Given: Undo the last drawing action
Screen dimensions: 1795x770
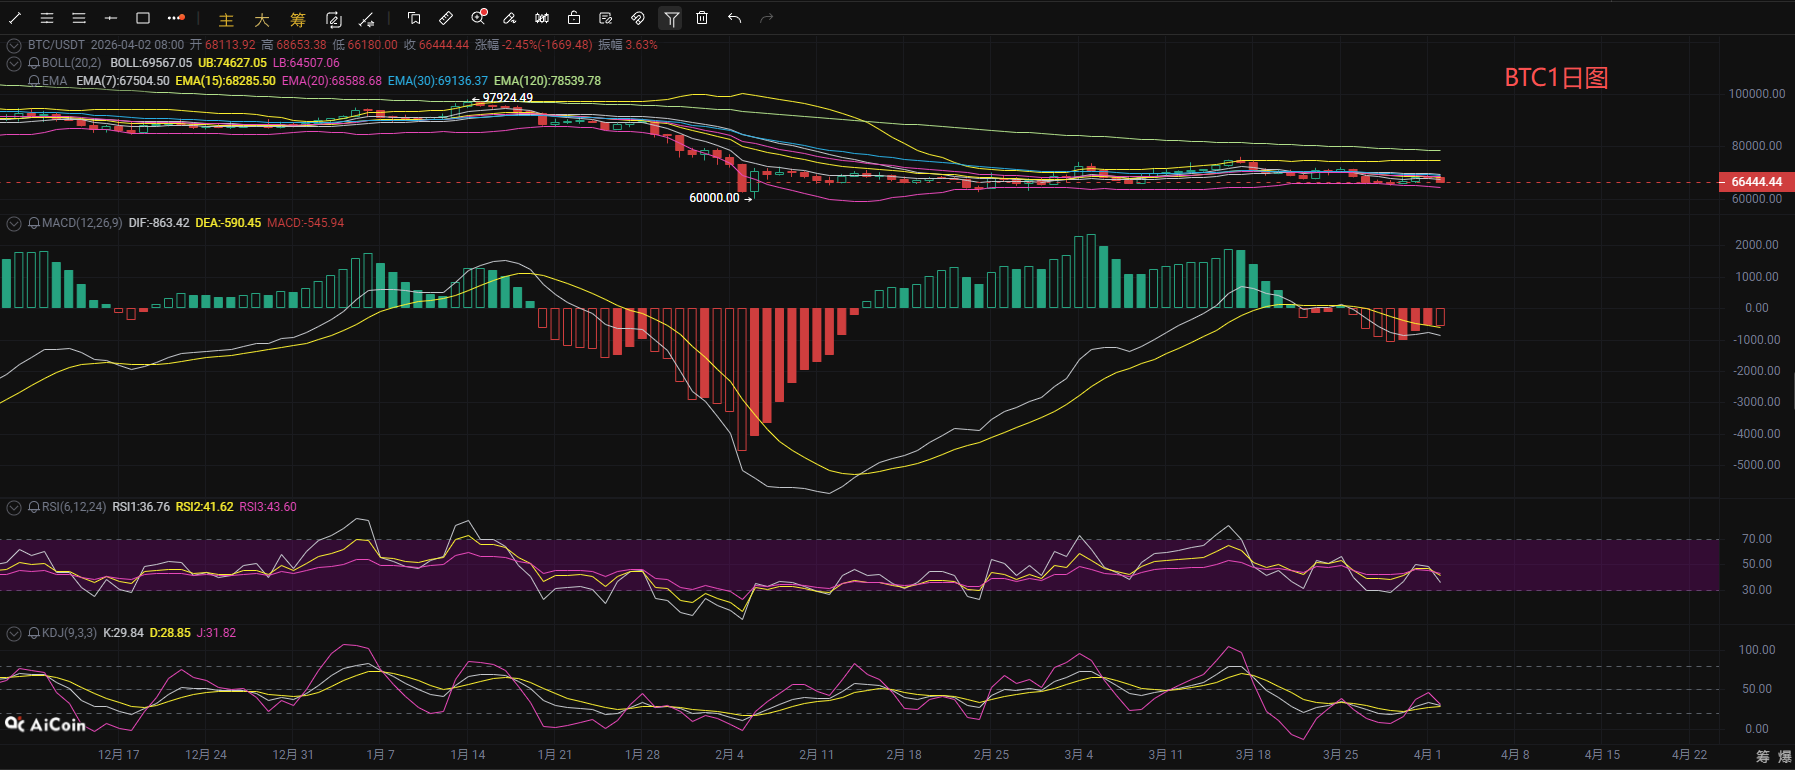Looking at the screenshot, I should [x=735, y=18].
